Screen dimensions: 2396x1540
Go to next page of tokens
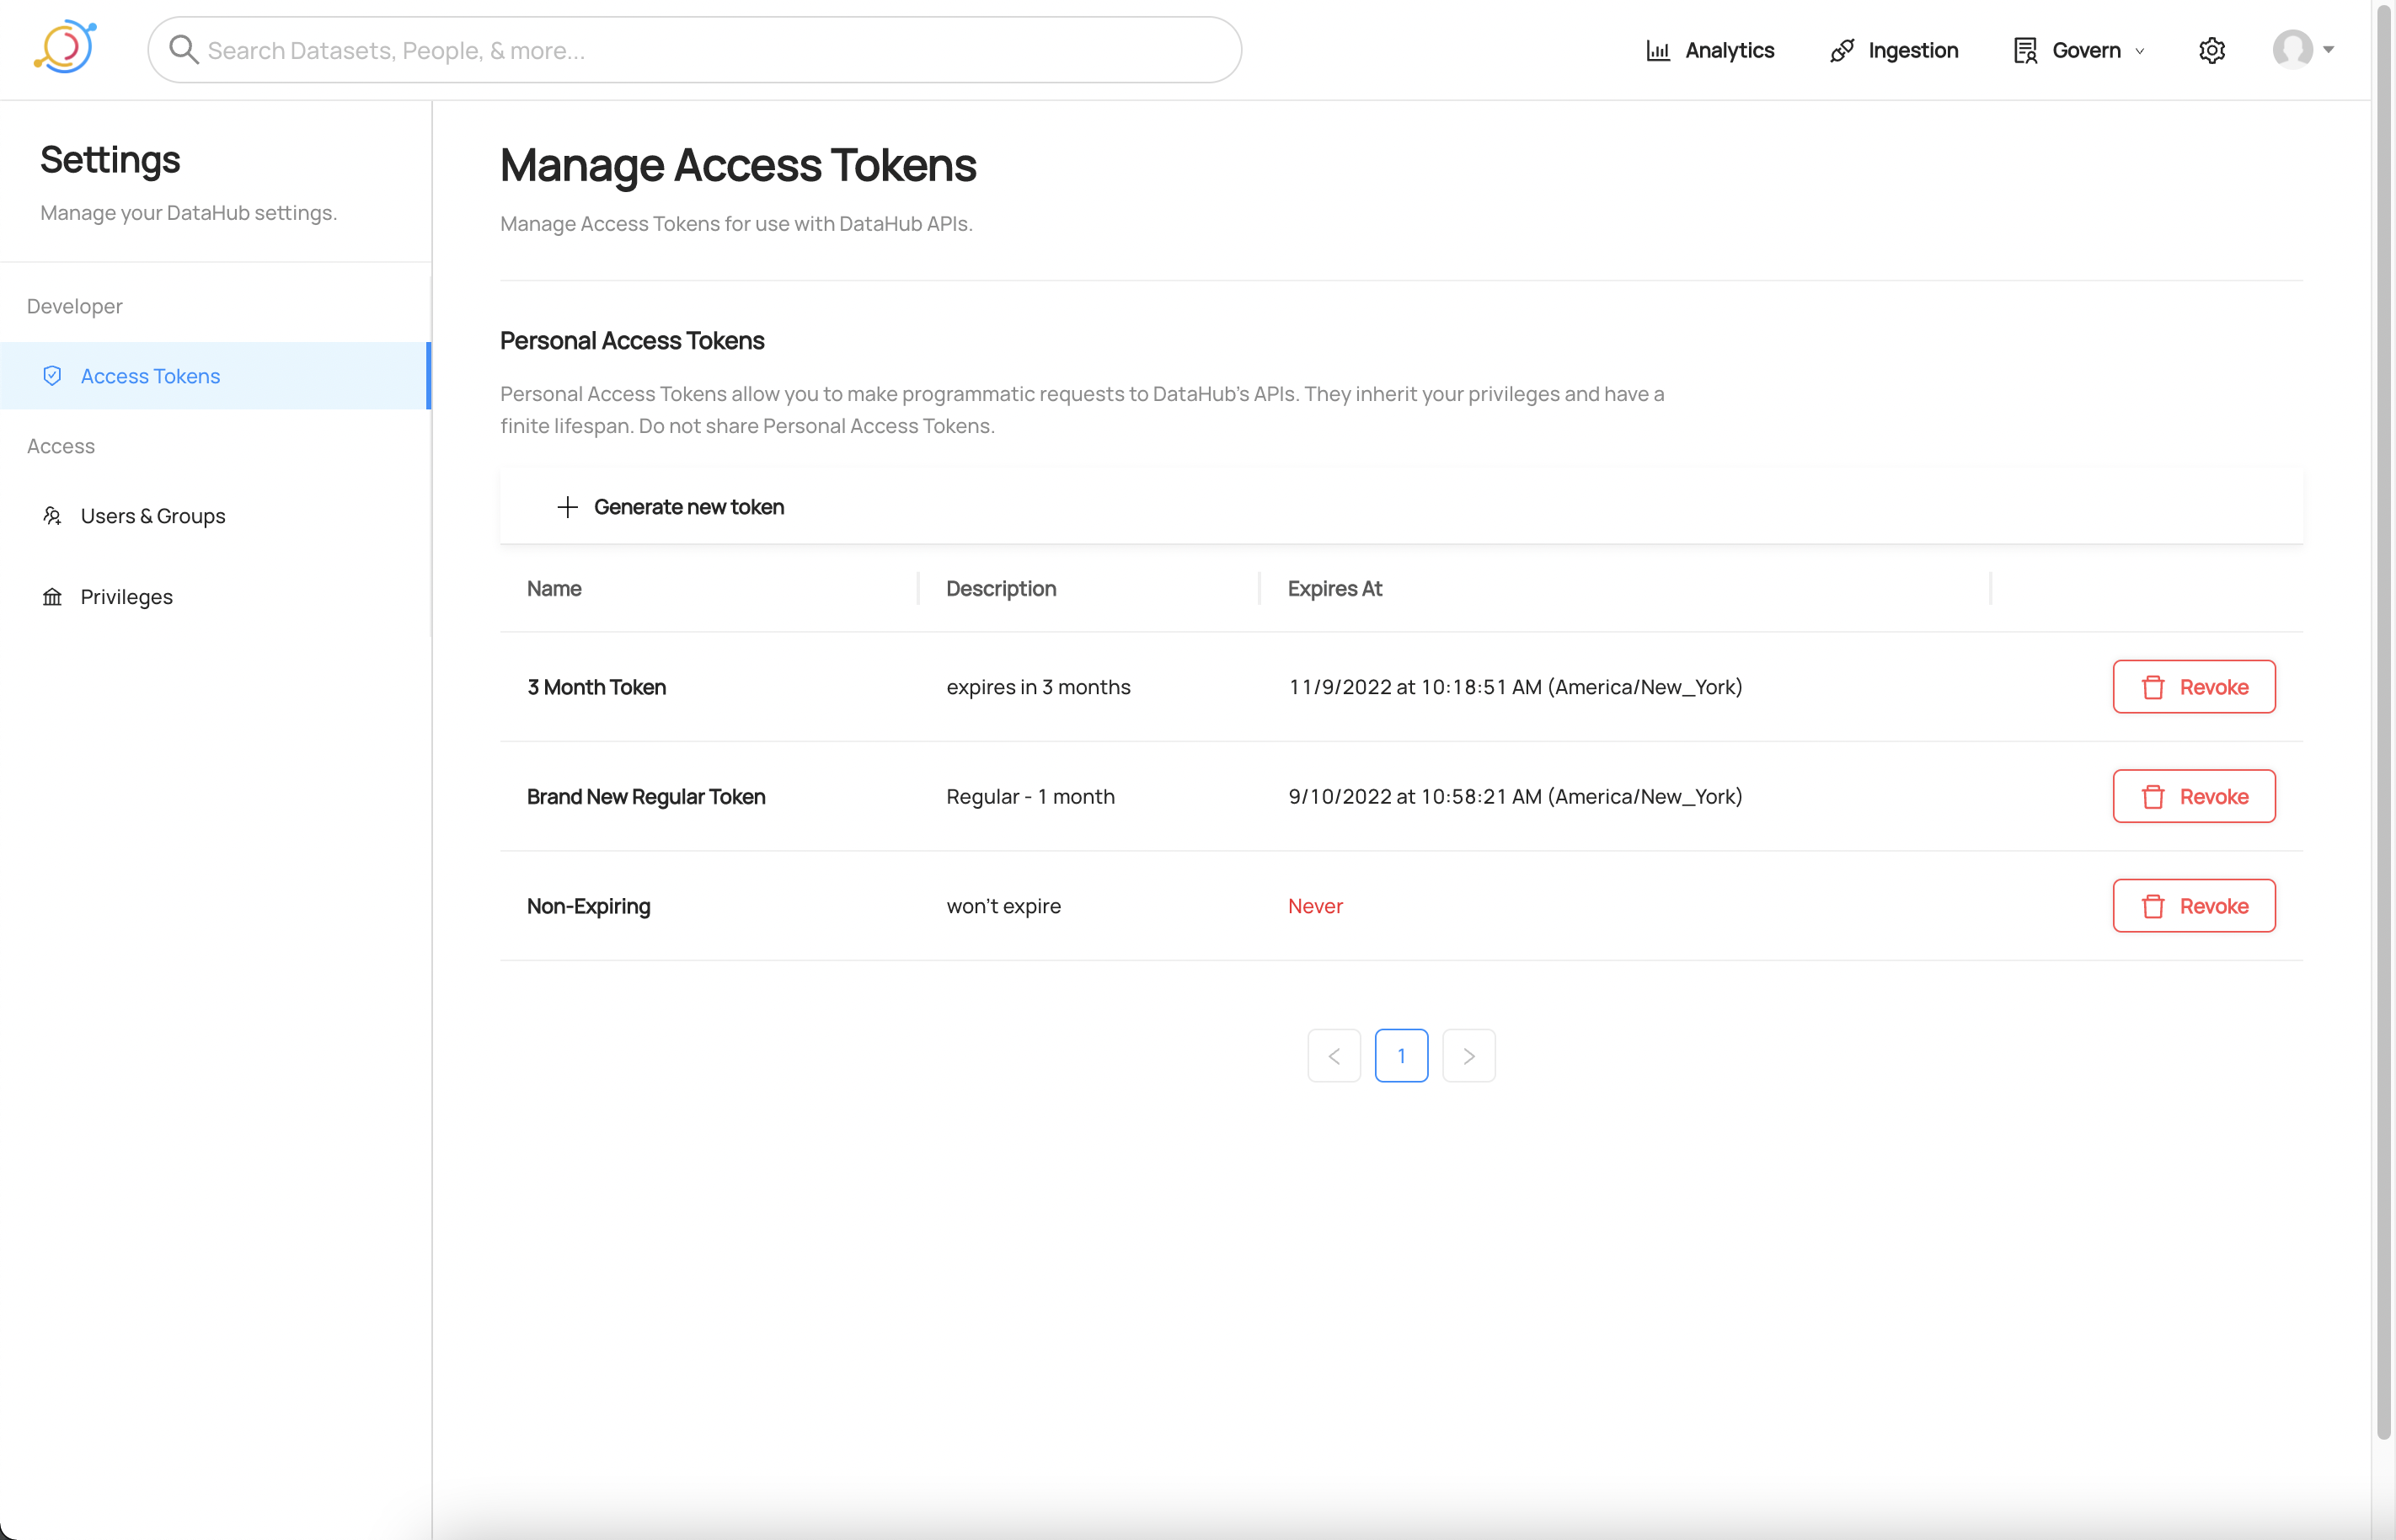[x=1469, y=1056]
